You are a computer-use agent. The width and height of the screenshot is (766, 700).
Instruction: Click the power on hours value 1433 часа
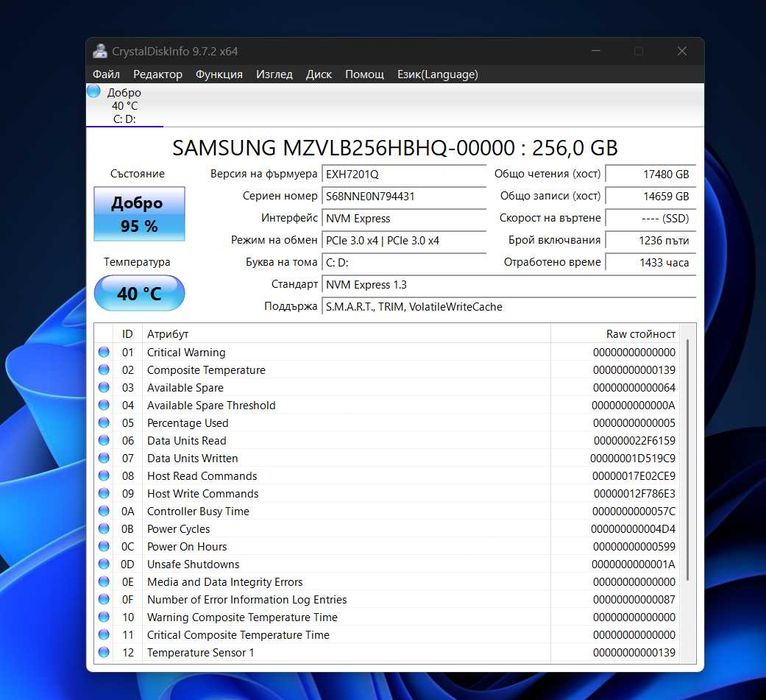pos(650,262)
